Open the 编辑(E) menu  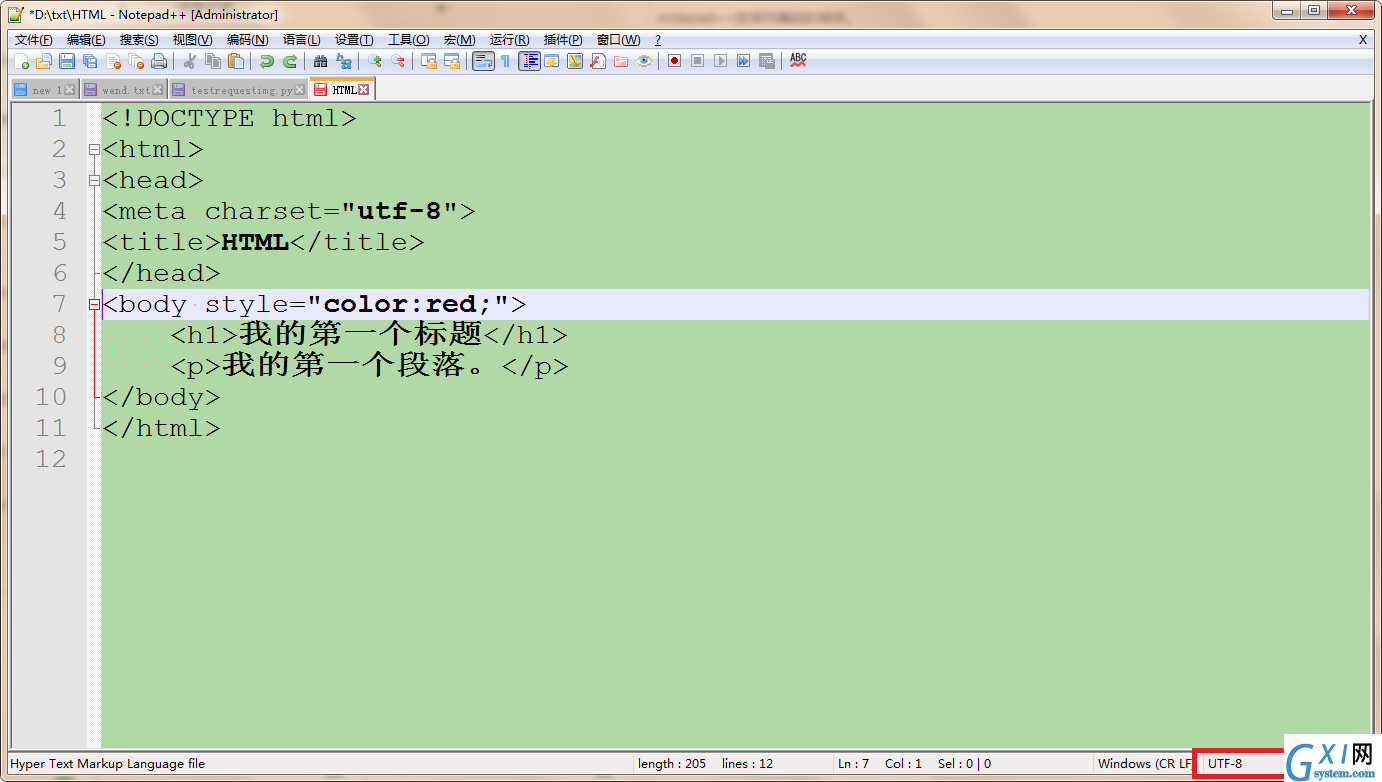(86, 40)
